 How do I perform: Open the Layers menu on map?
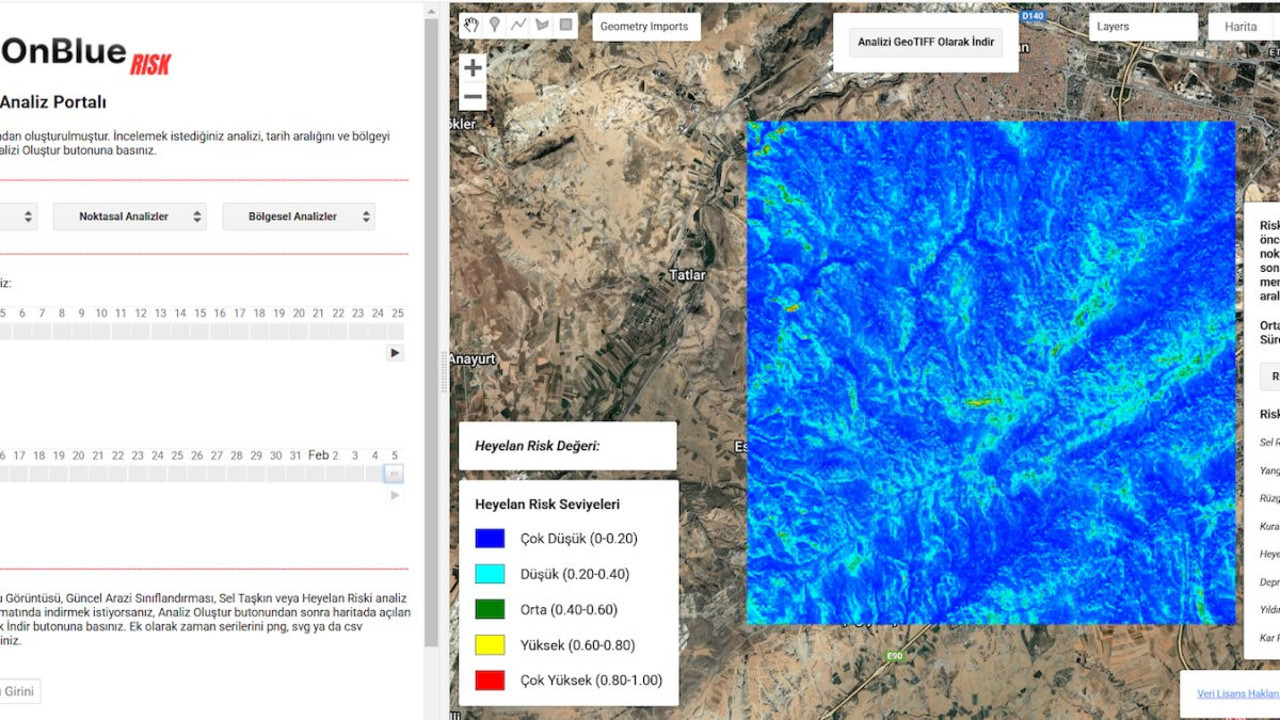click(x=1142, y=27)
